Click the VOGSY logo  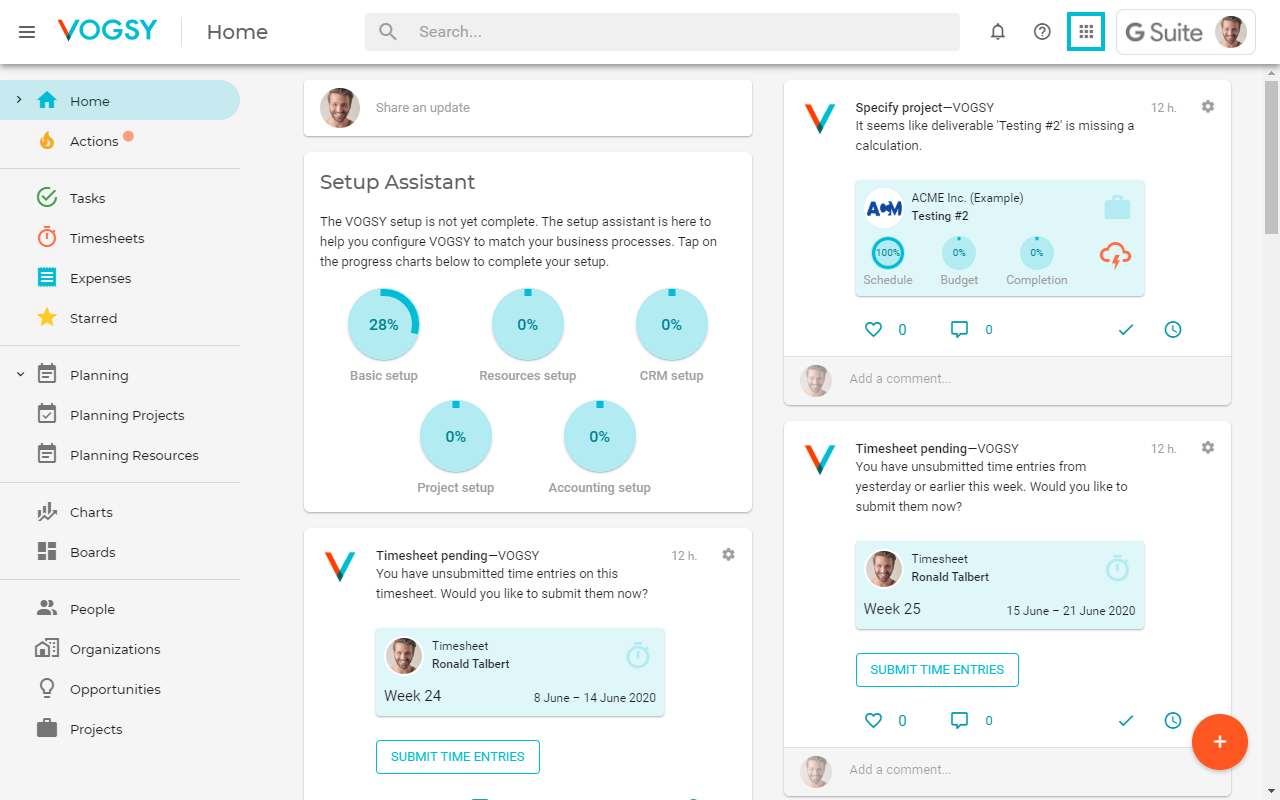pyautogui.click(x=107, y=31)
